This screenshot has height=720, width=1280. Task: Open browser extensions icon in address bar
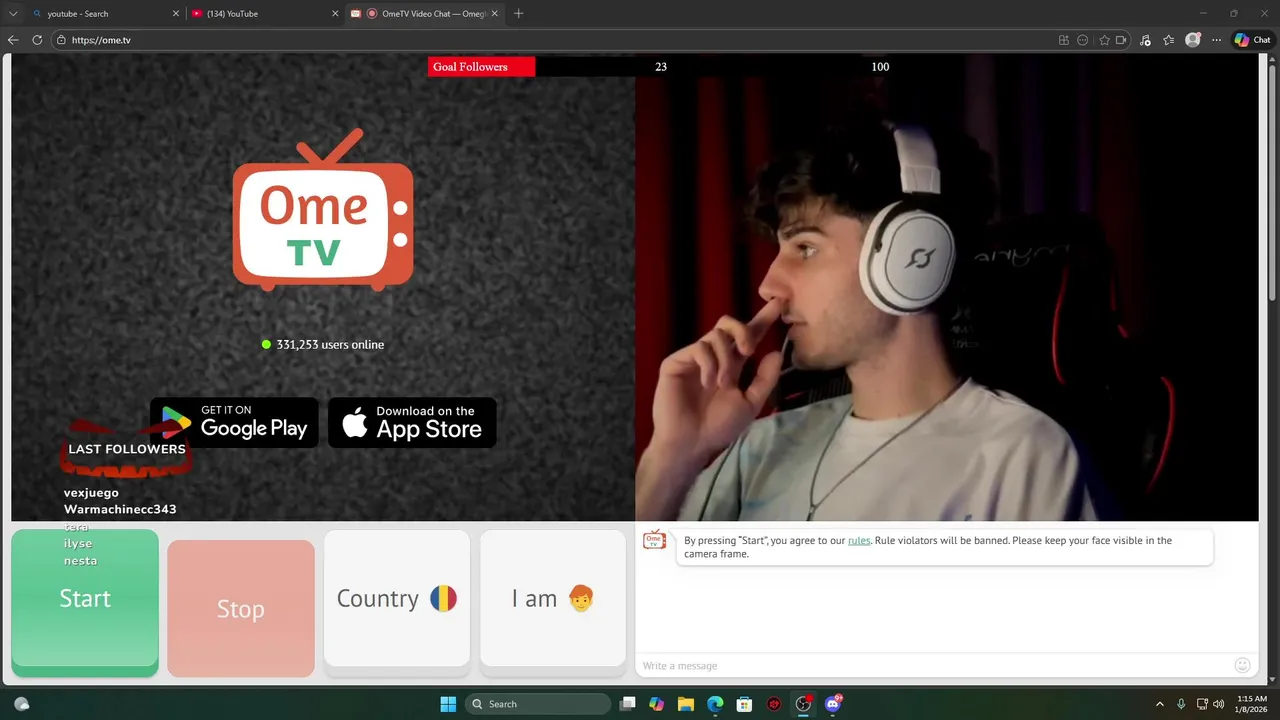click(1064, 40)
